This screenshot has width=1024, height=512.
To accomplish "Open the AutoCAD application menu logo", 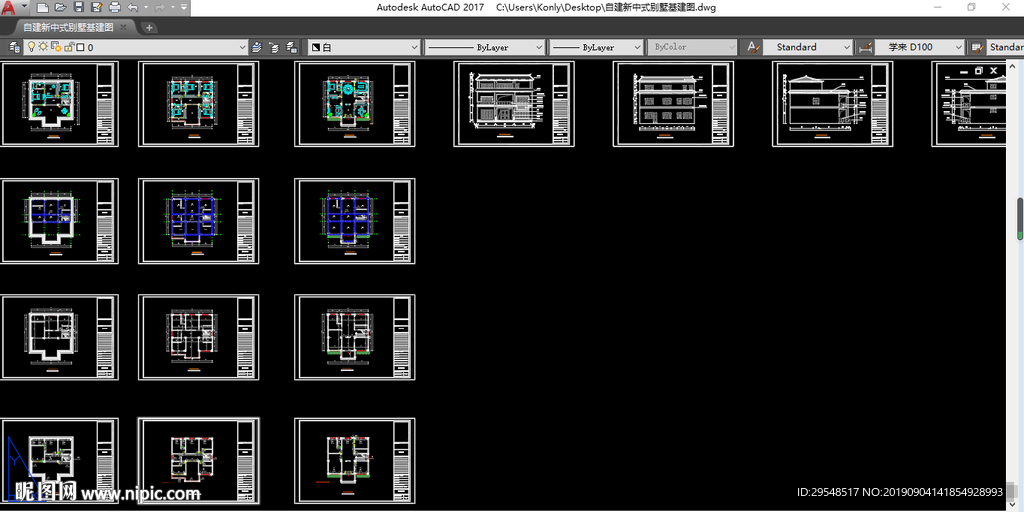I will click(x=10, y=8).
